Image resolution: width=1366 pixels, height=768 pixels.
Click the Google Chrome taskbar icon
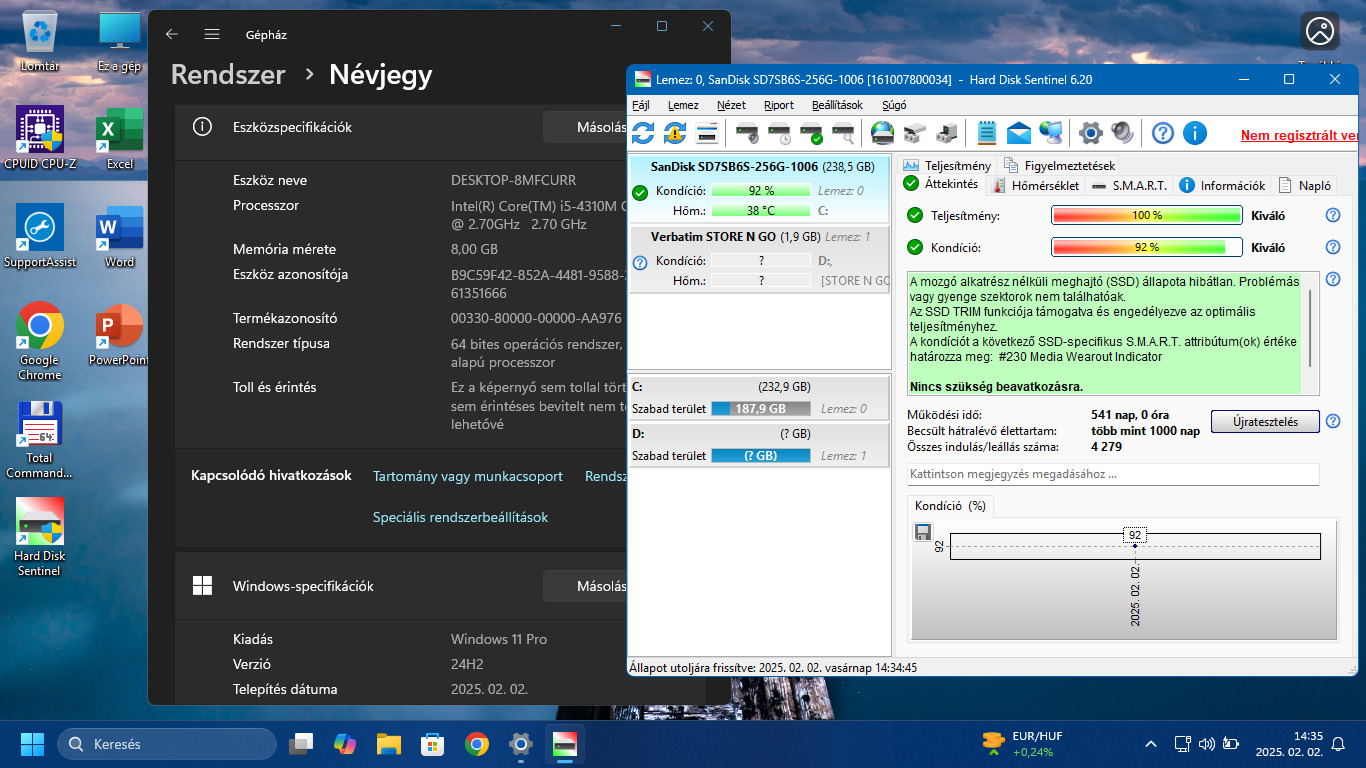(477, 744)
